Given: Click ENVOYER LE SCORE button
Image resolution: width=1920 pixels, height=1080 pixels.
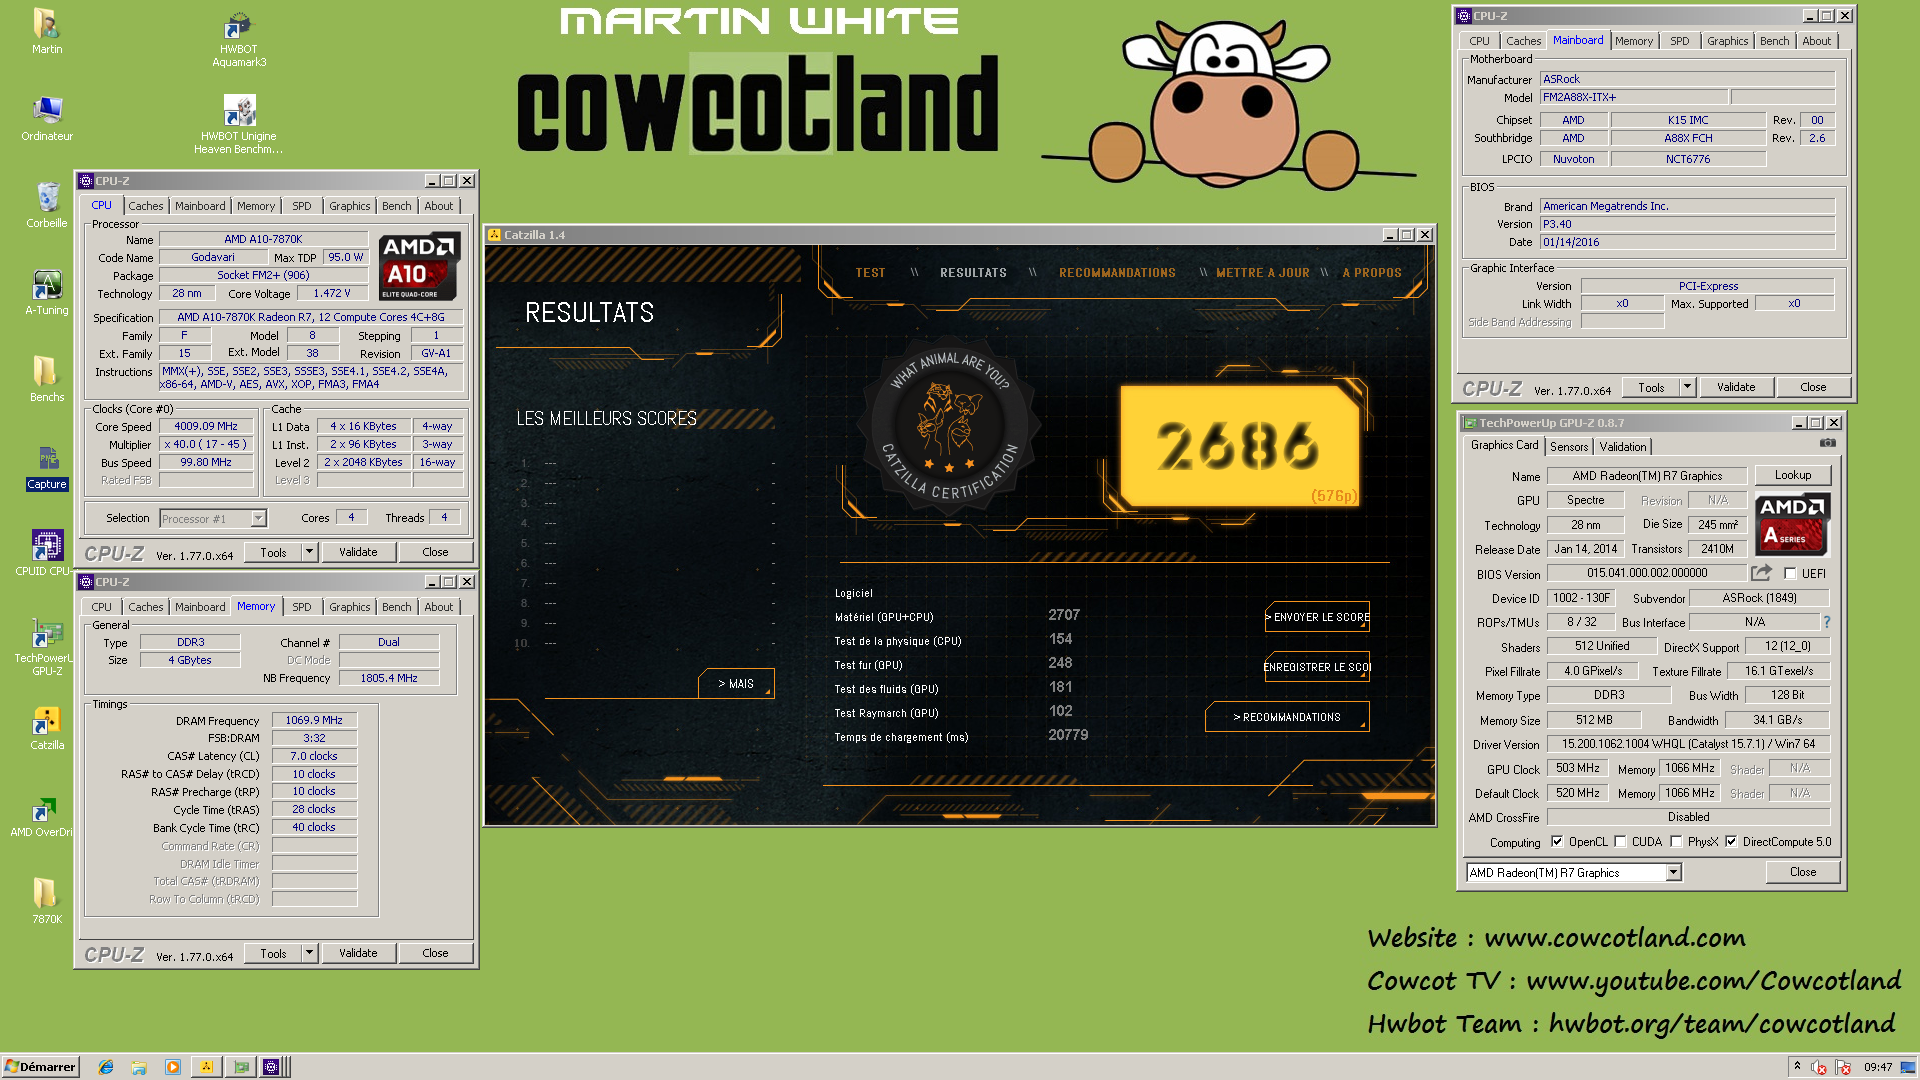Looking at the screenshot, I should (x=1317, y=617).
